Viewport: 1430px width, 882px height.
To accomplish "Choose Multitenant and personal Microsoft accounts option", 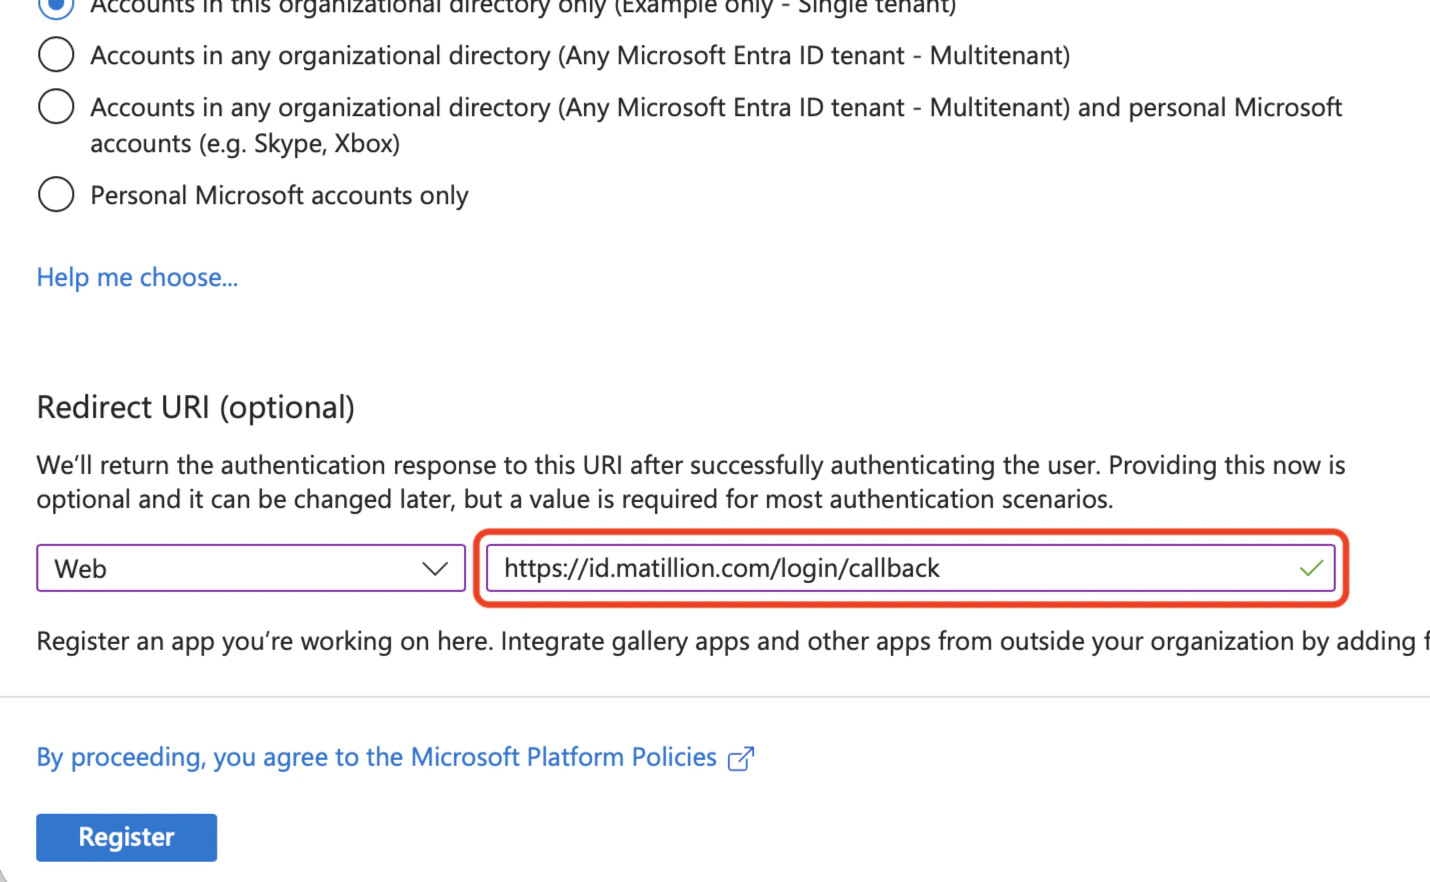I will 56,106.
